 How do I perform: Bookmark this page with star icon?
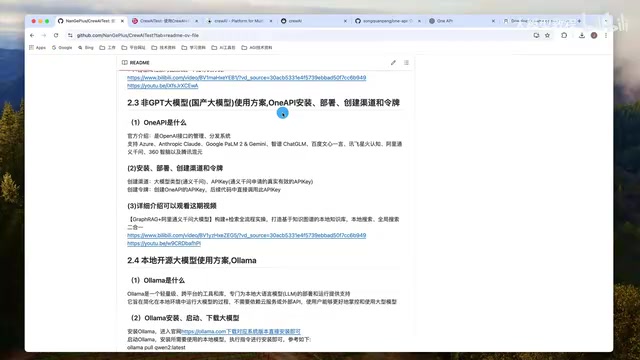tap(547, 36)
